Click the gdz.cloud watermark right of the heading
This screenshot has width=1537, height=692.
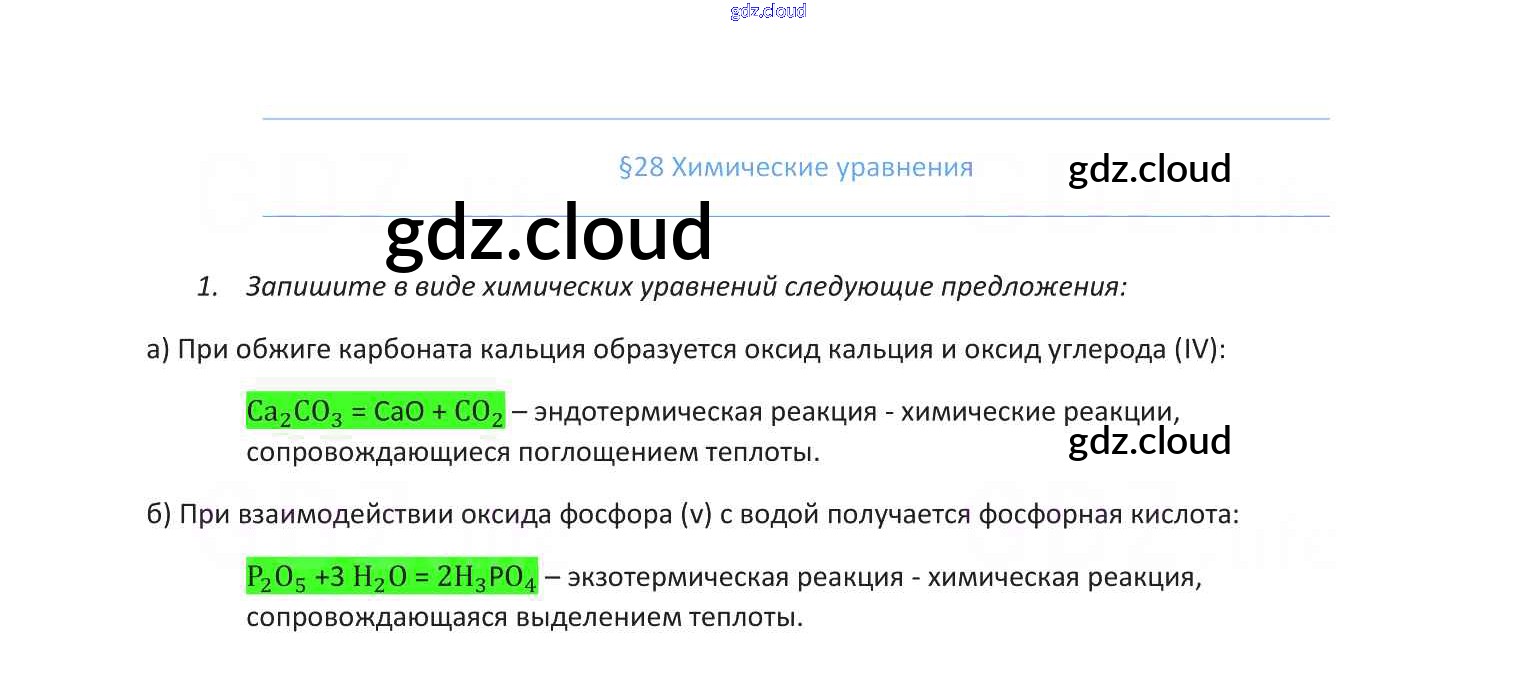click(x=1149, y=169)
